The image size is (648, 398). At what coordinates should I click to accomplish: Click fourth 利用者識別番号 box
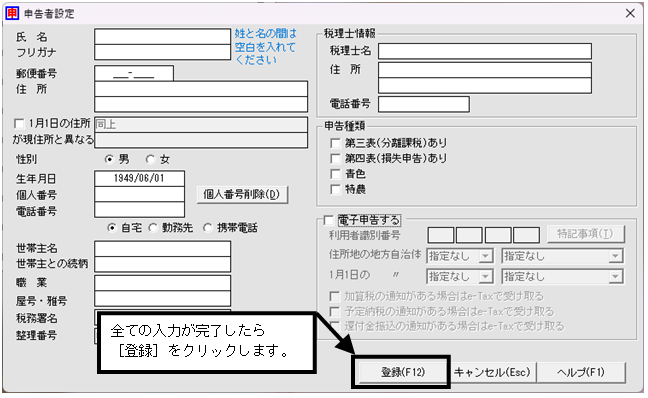coord(526,235)
